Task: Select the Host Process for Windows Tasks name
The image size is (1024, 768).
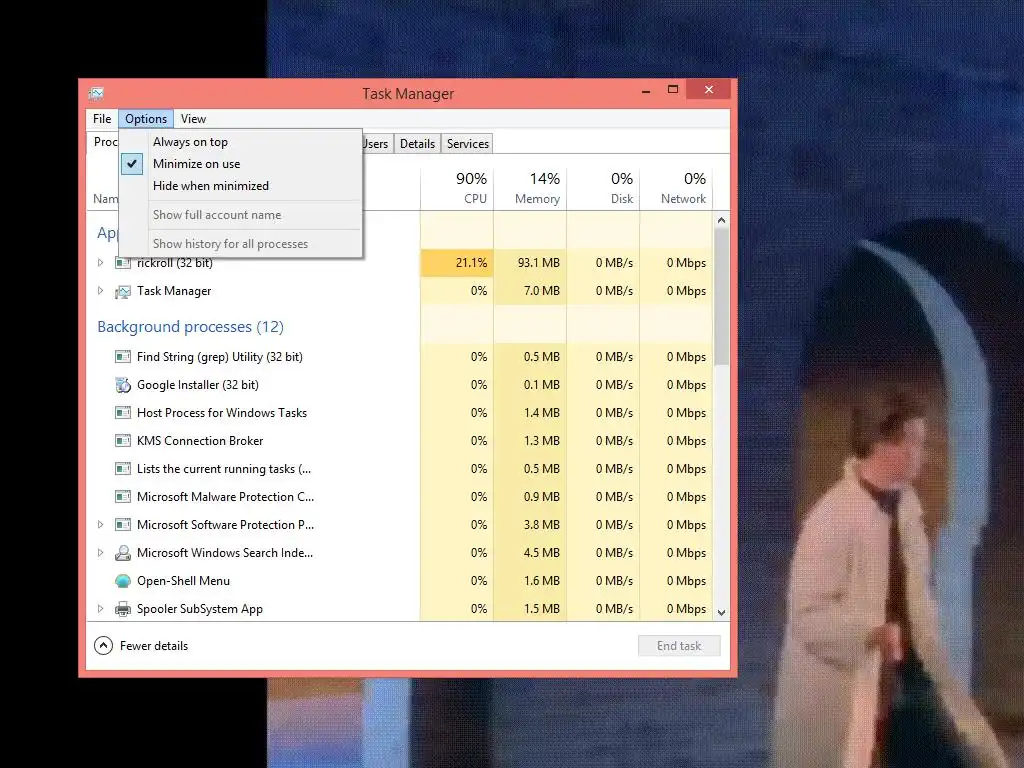Action: tap(222, 413)
